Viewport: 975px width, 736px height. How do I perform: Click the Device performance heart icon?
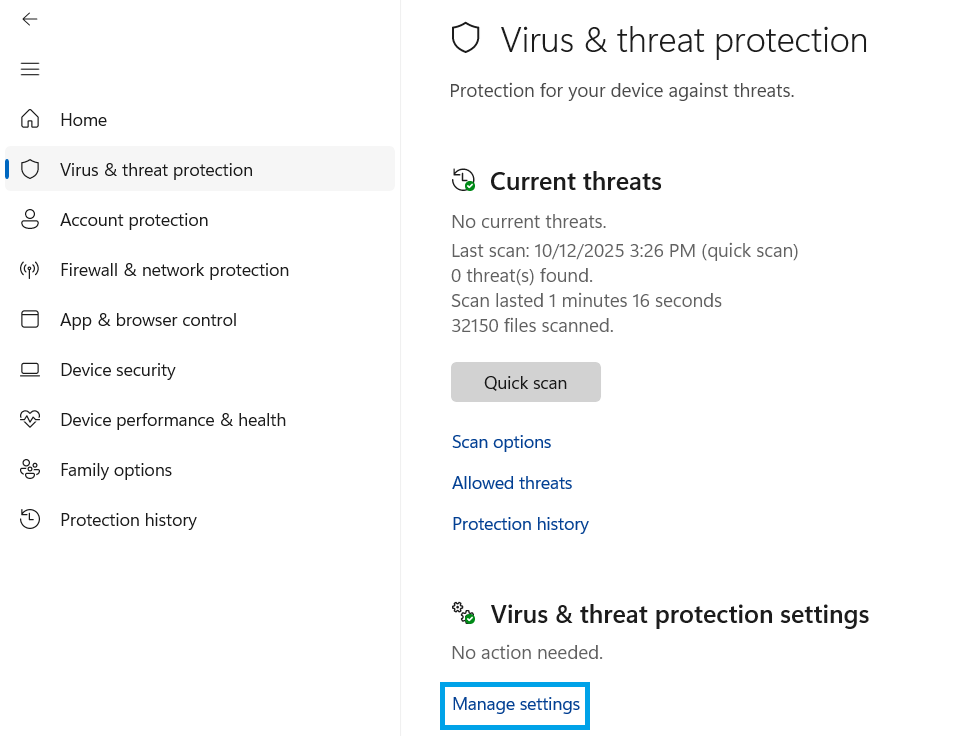pos(30,420)
